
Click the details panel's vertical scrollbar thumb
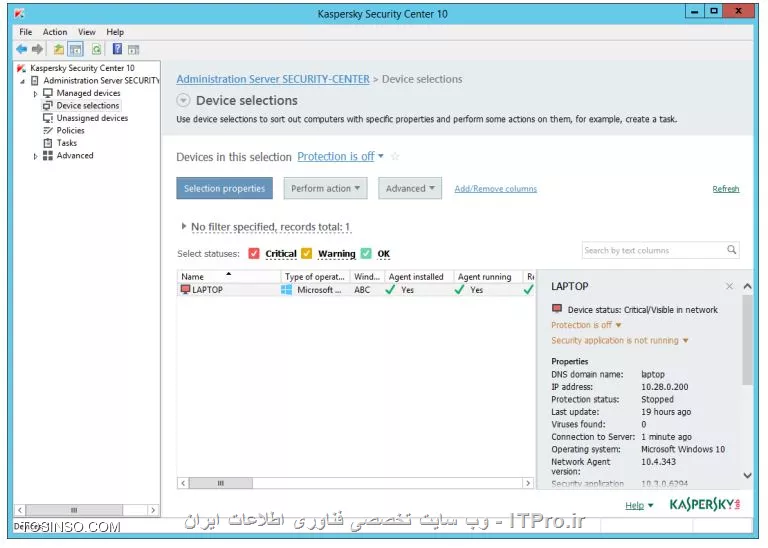click(747, 339)
